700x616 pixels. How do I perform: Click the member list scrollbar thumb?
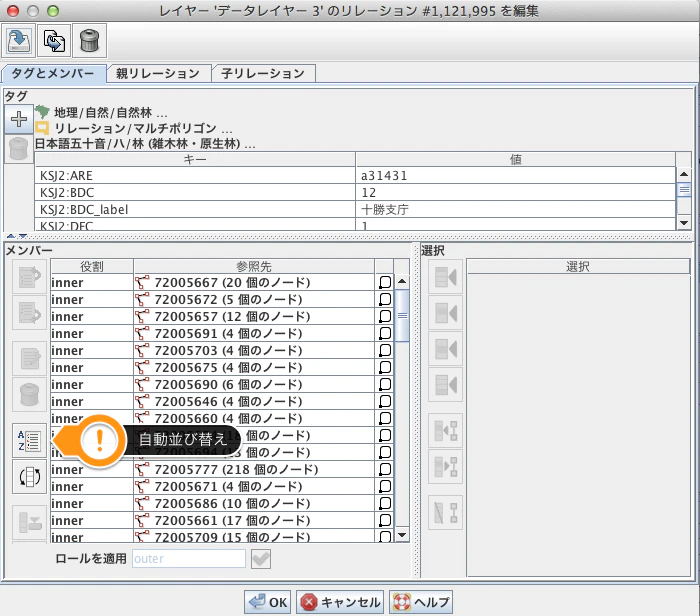[402, 316]
